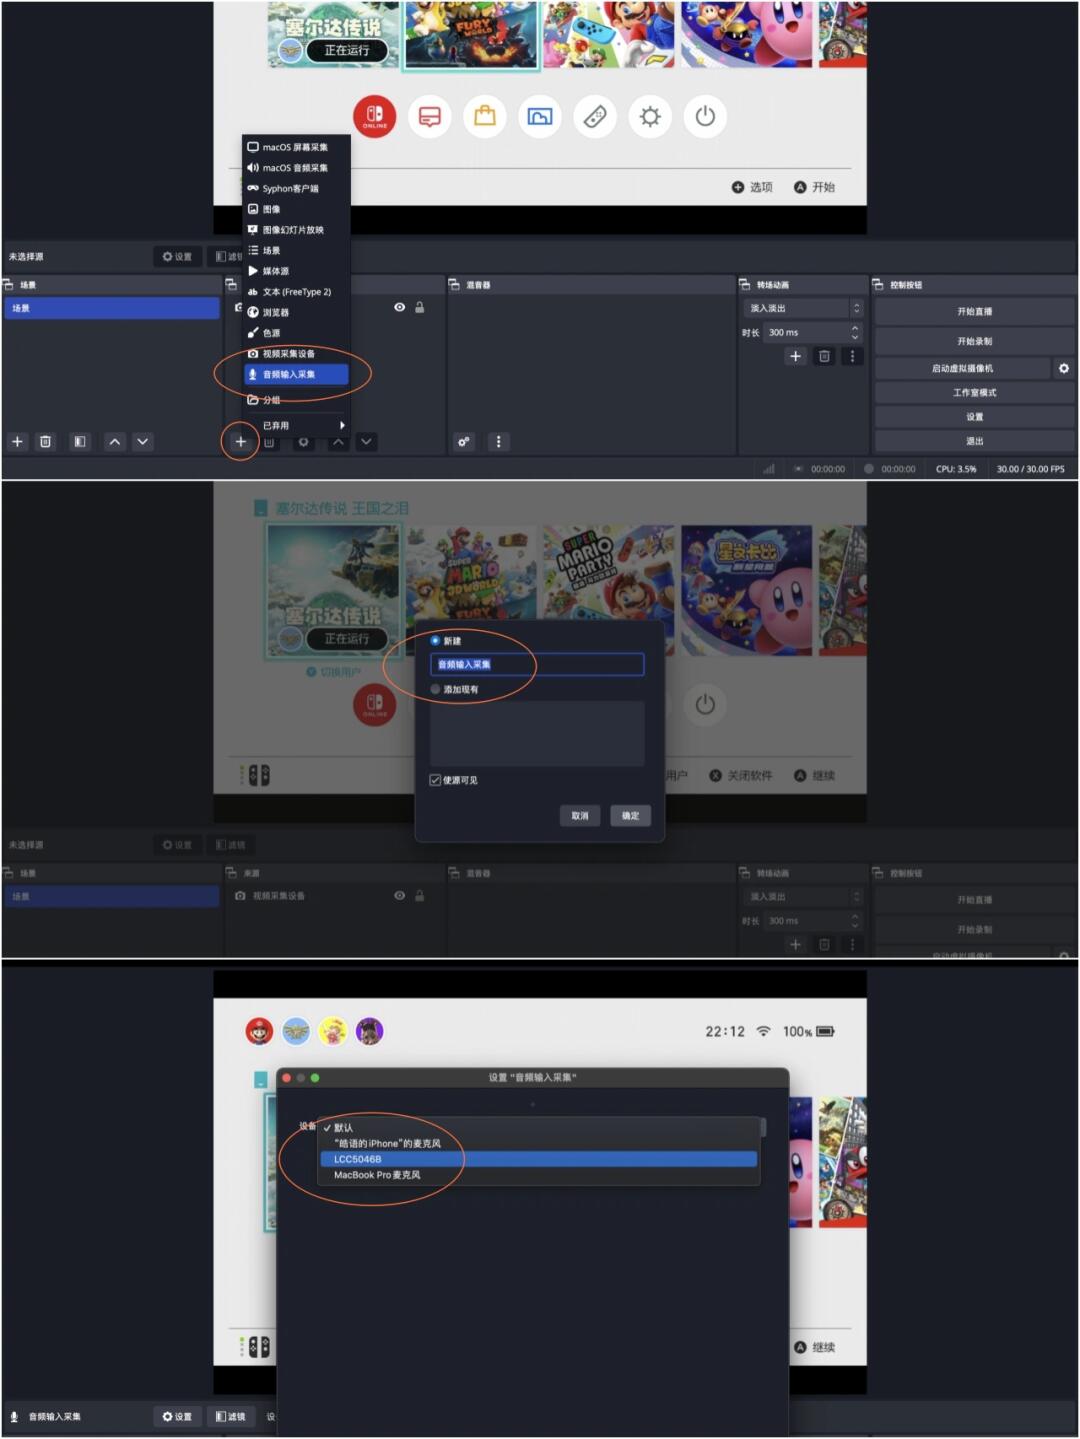Viewport: 1080px width, 1439px height.
Task: Click the circled plus button to add a source
Action: (x=240, y=441)
